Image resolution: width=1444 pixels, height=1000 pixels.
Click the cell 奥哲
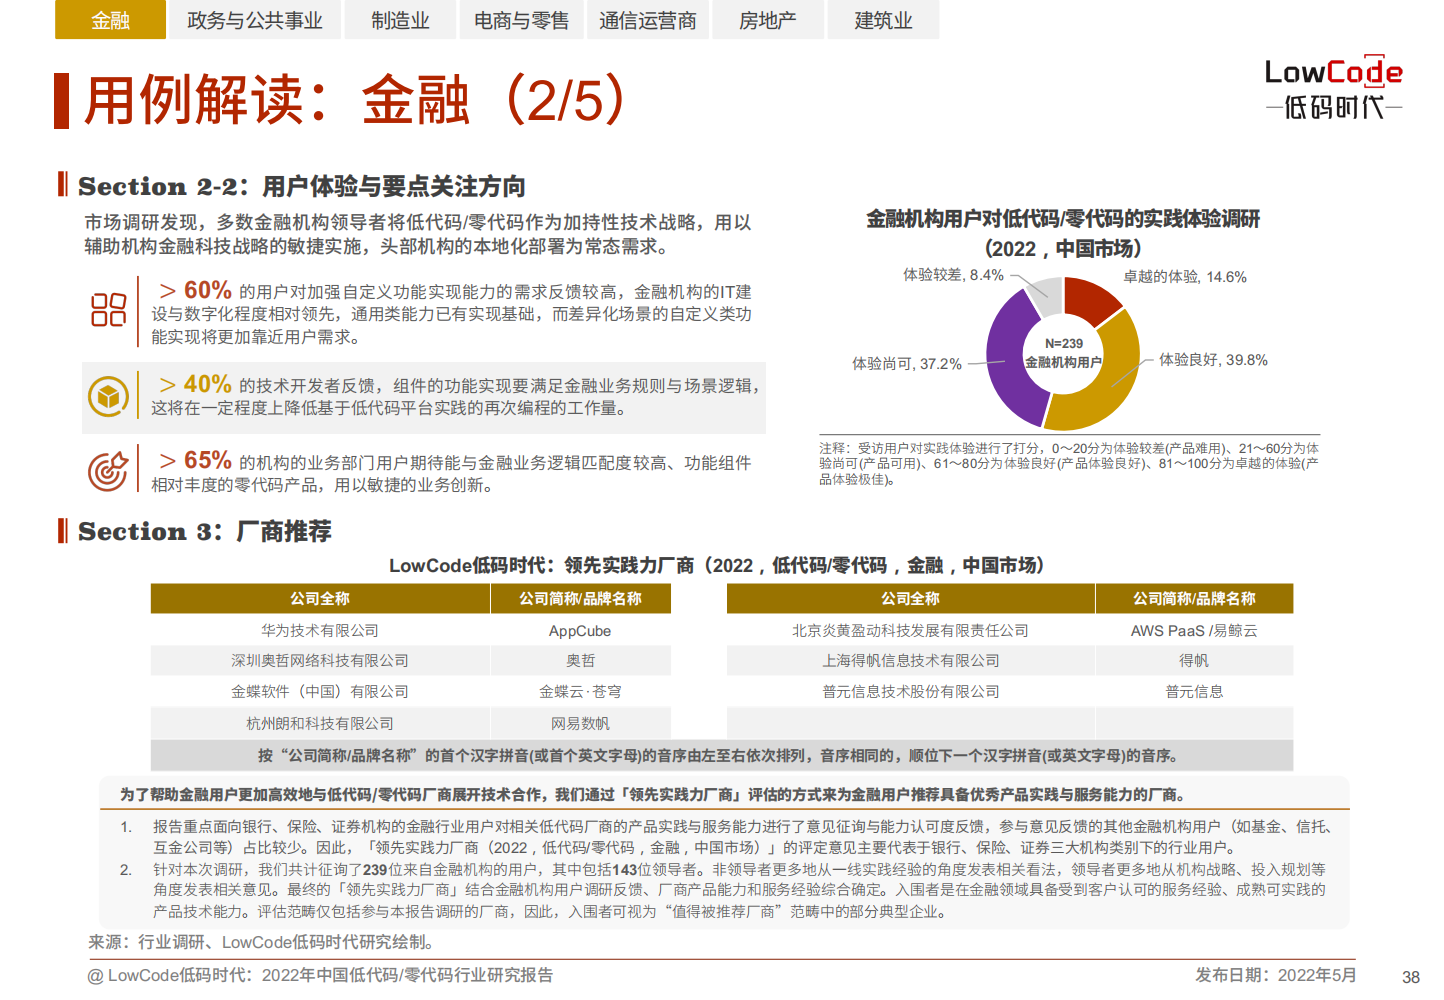[580, 661]
